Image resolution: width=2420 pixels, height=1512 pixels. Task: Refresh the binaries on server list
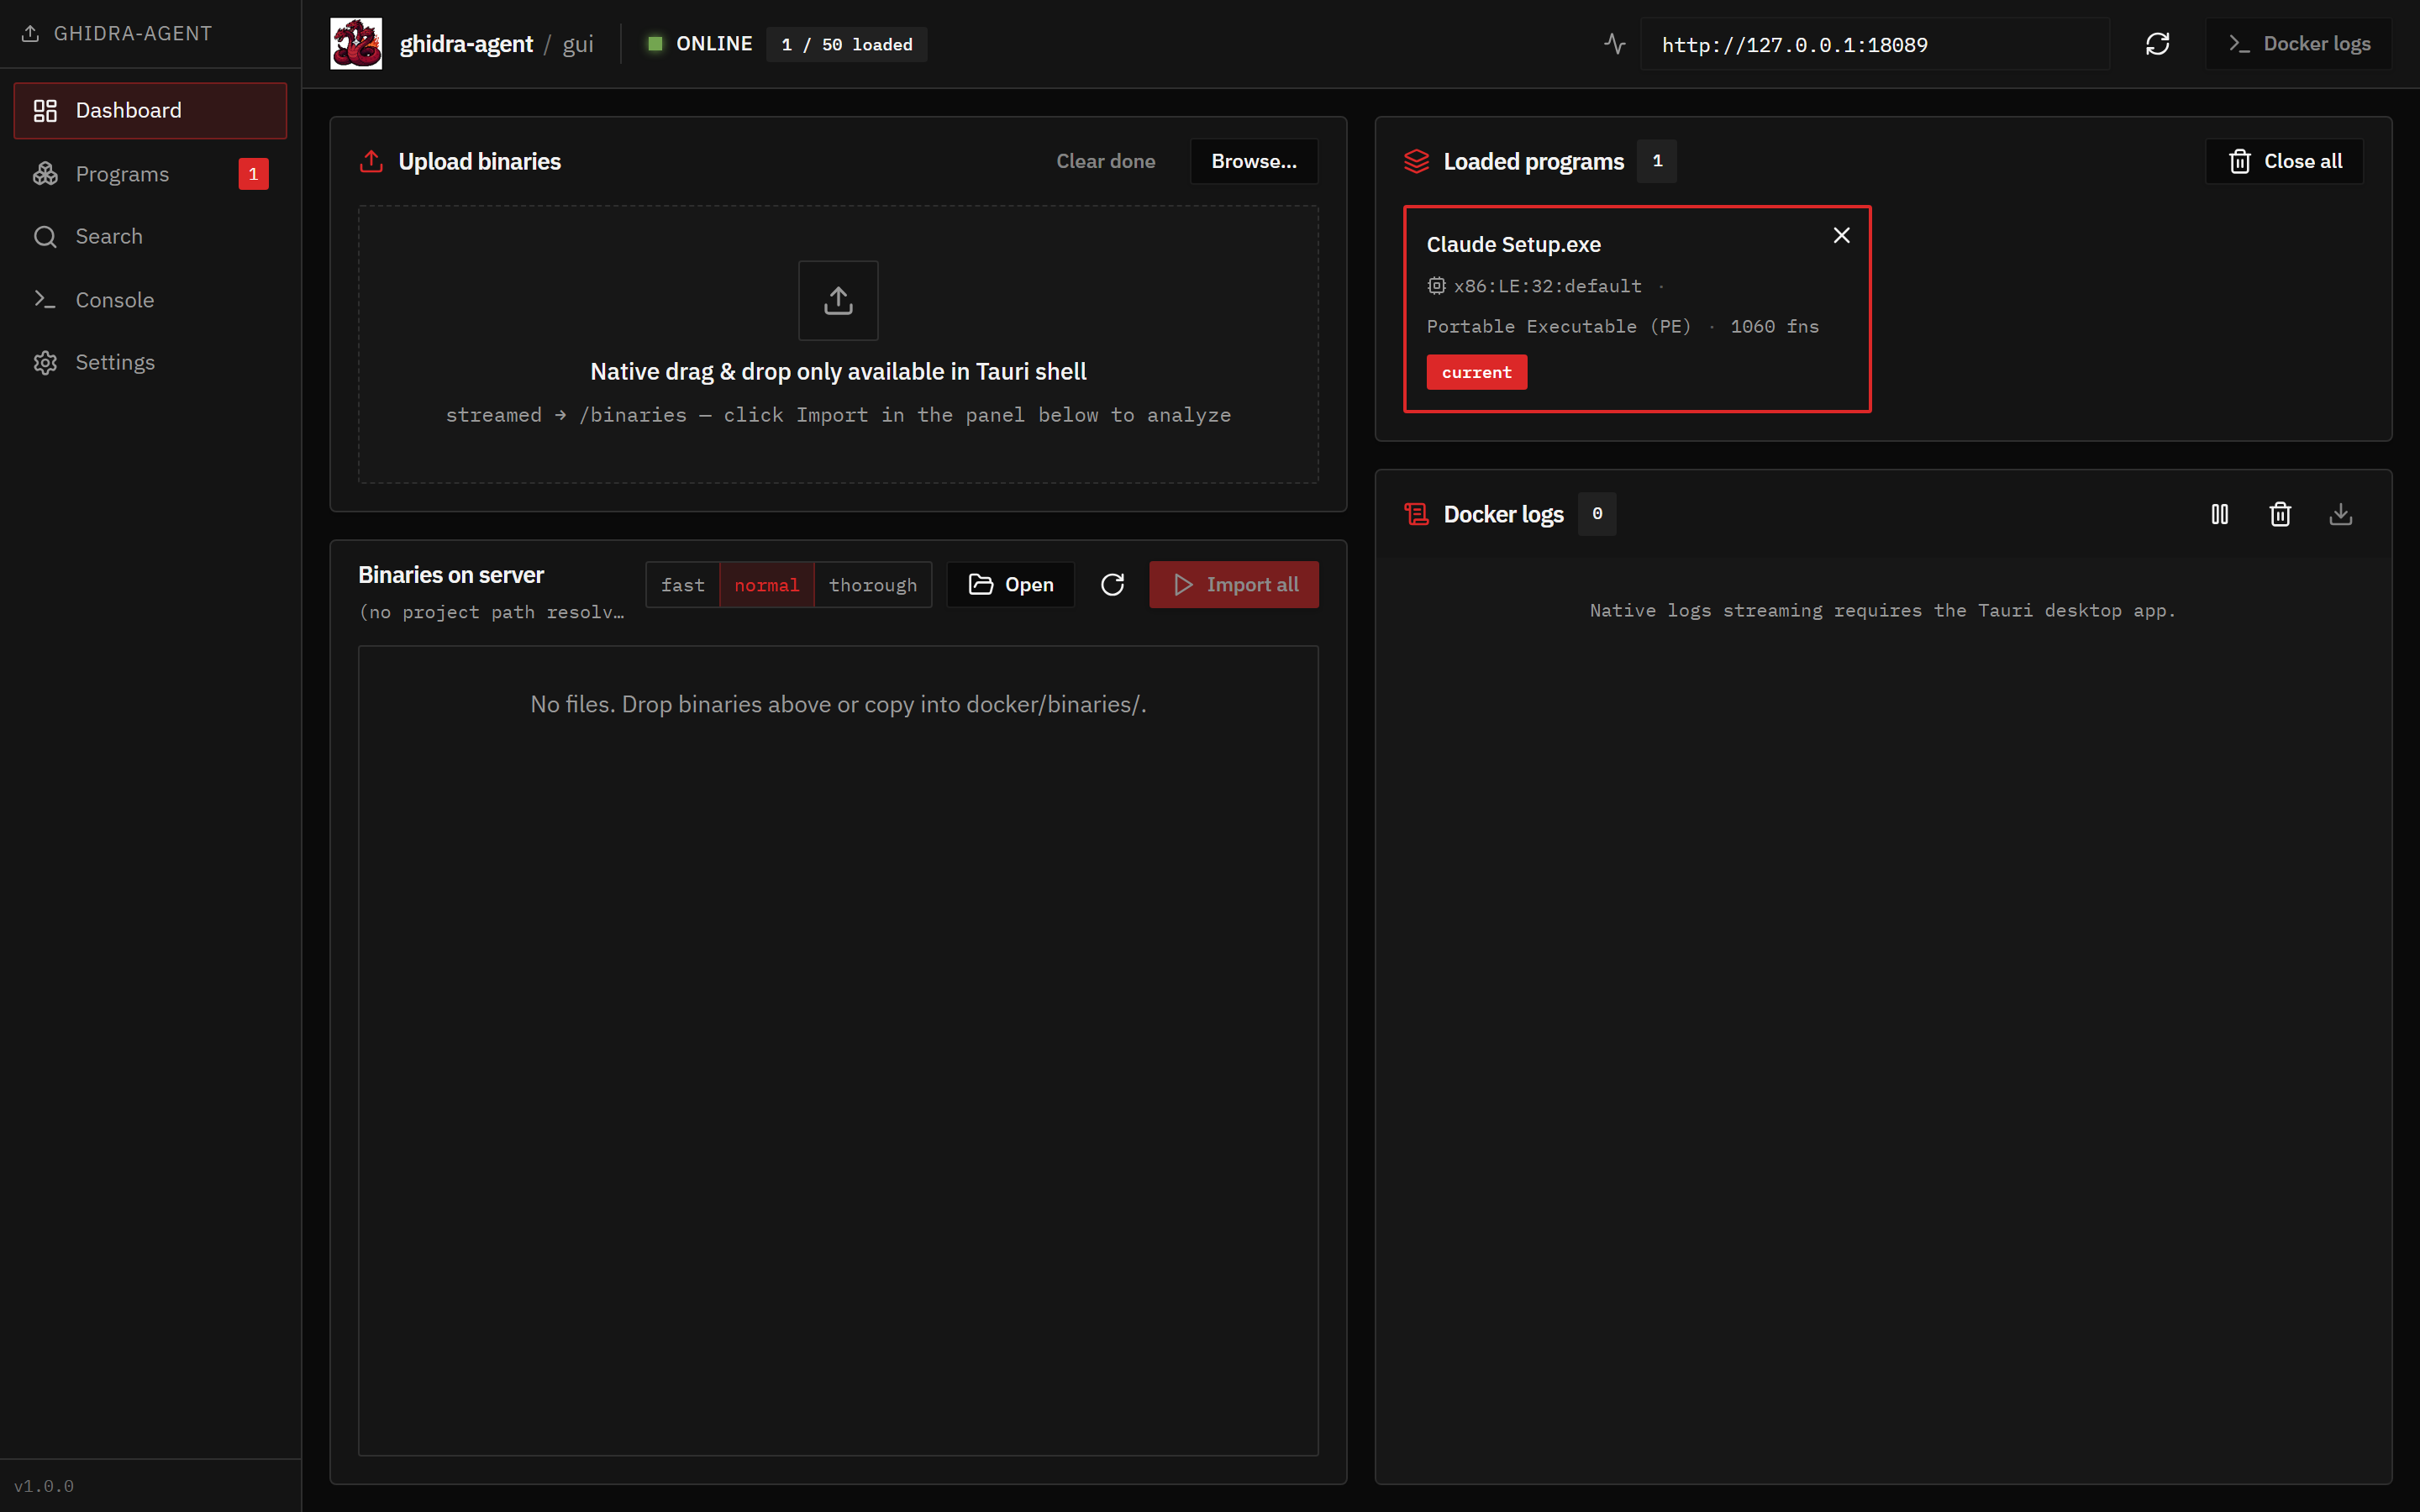(1112, 585)
